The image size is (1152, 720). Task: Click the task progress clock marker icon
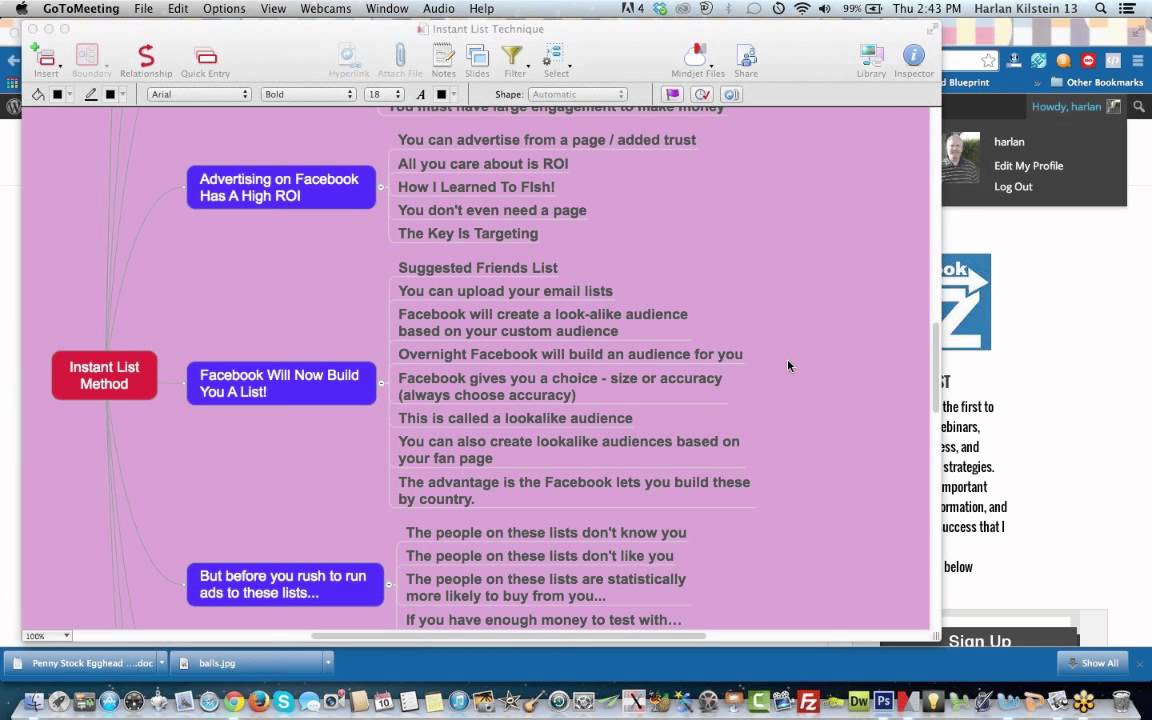[x=702, y=94]
